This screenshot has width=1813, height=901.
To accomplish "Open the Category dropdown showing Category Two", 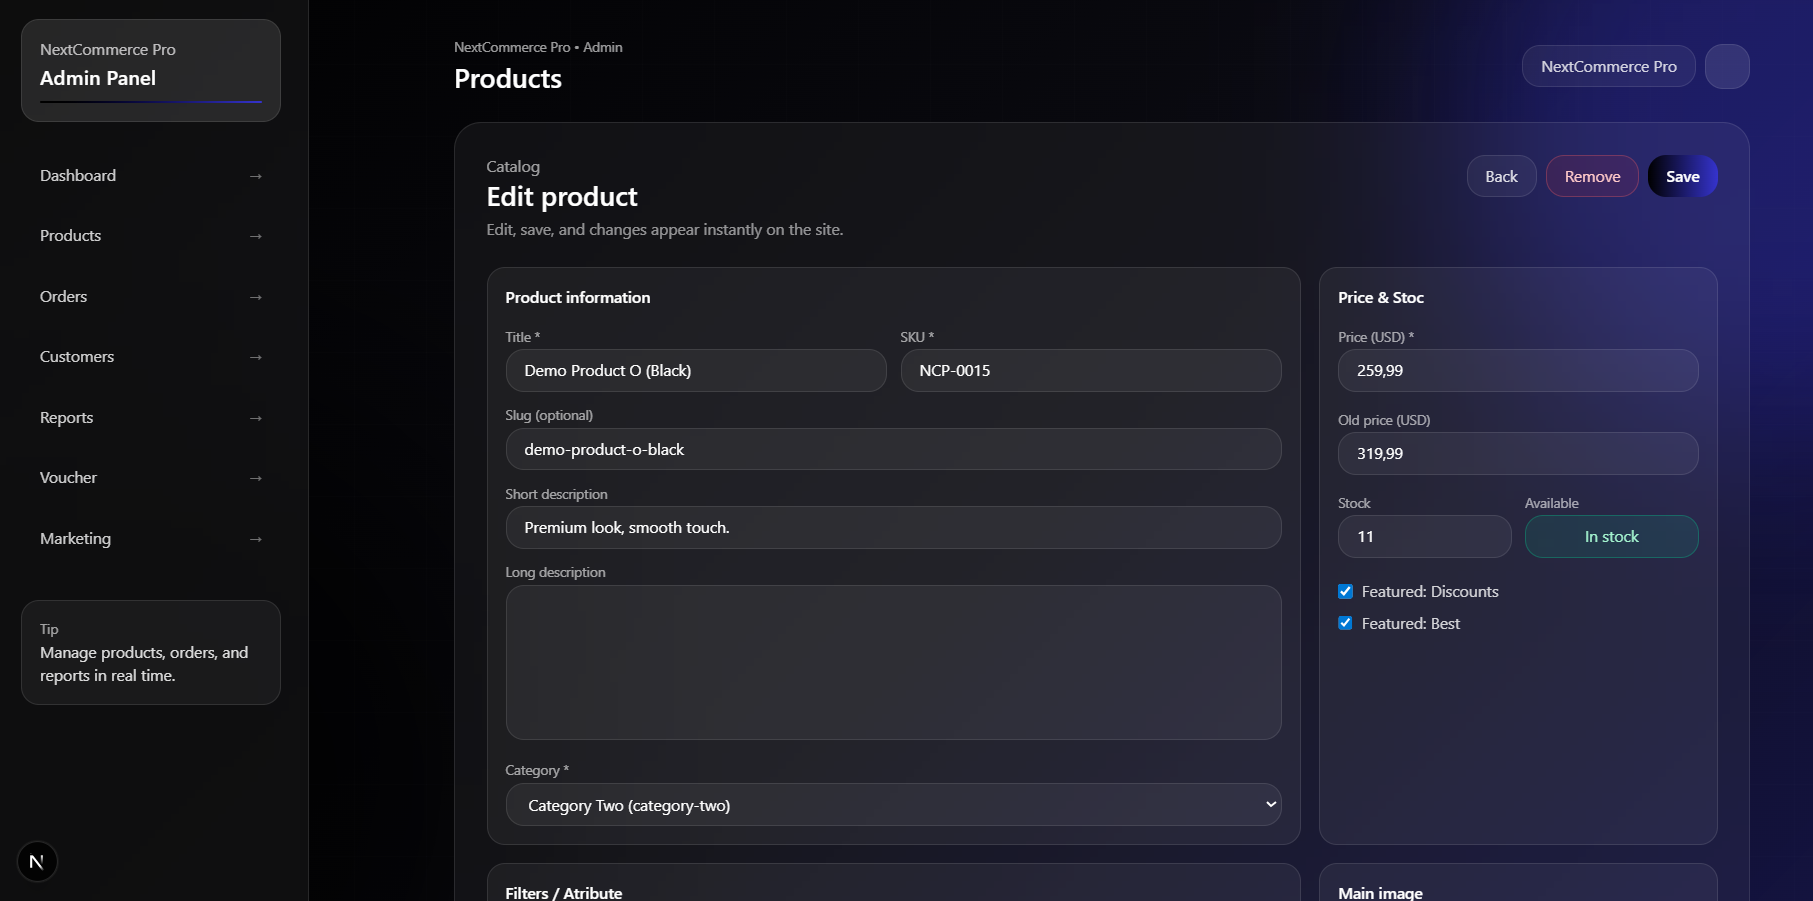I will point(893,804).
